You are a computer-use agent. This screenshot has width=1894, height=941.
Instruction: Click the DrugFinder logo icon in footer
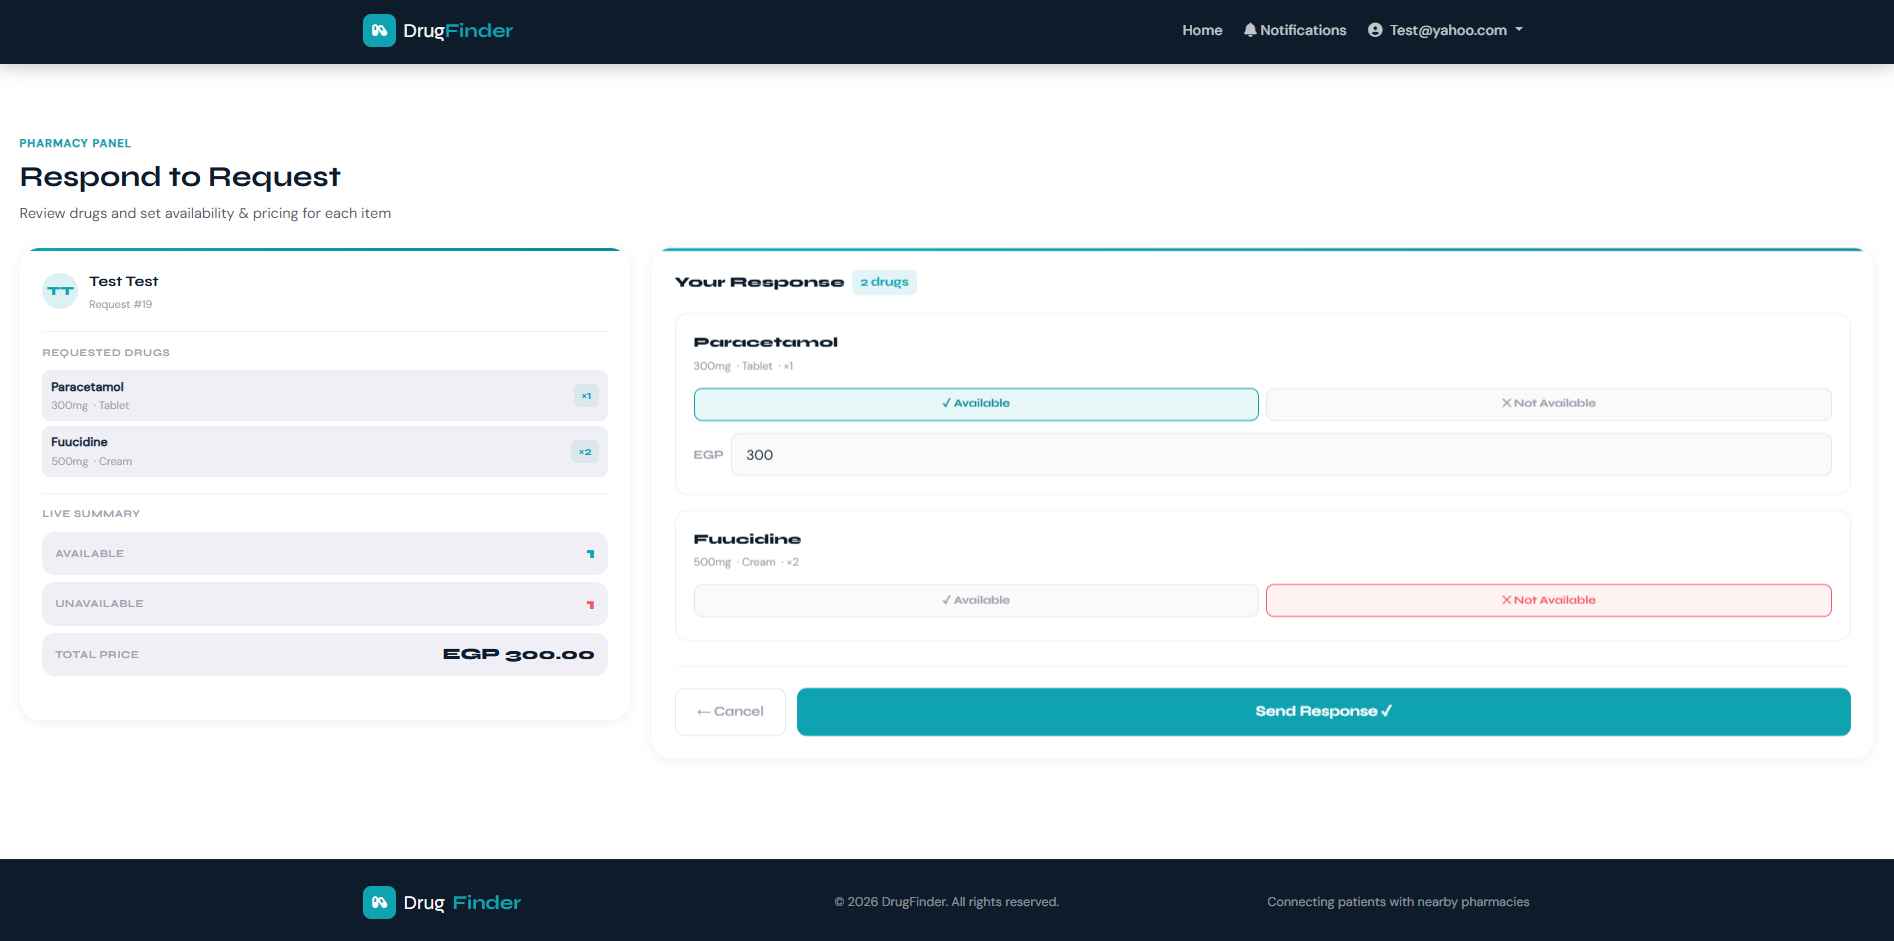[x=379, y=902]
